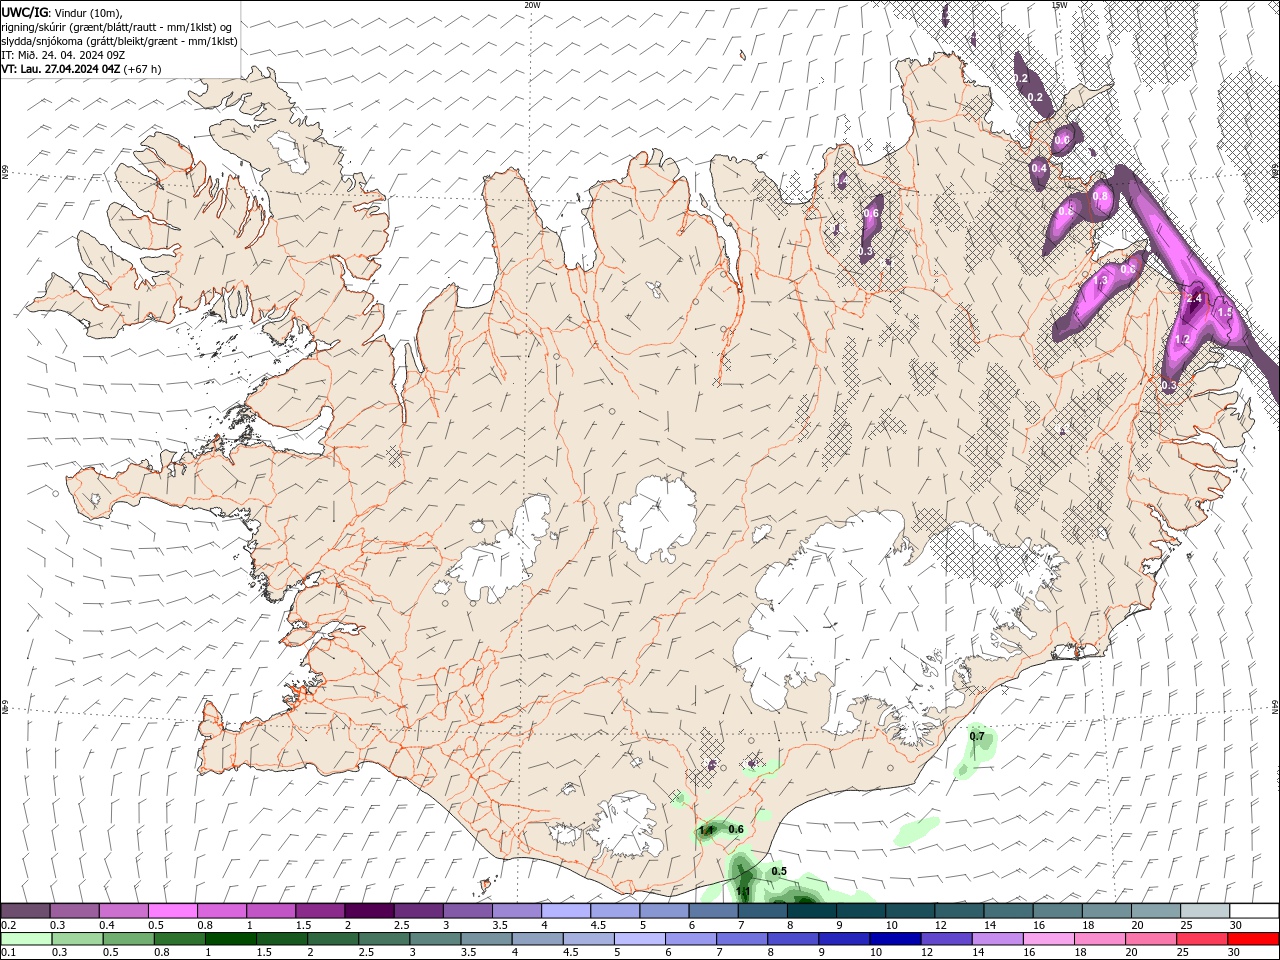Viewport: 1280px width, 960px height.
Task: Select purple lower swatch labeled 12
Action: click(x=946, y=939)
